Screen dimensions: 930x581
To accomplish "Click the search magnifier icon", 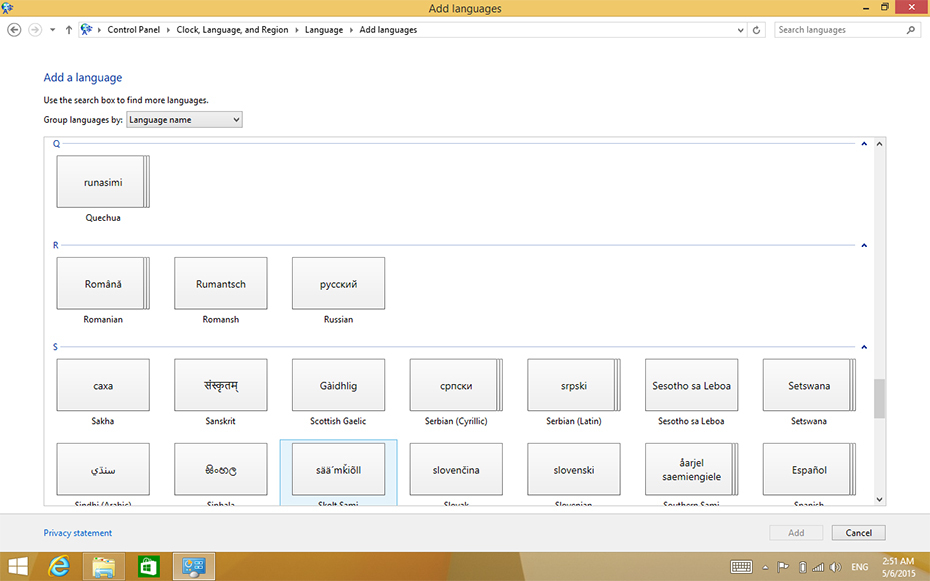I will (x=910, y=30).
